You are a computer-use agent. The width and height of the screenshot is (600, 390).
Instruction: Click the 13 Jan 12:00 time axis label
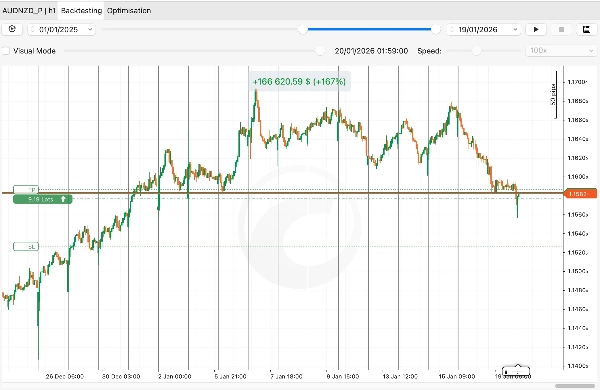tap(400, 376)
